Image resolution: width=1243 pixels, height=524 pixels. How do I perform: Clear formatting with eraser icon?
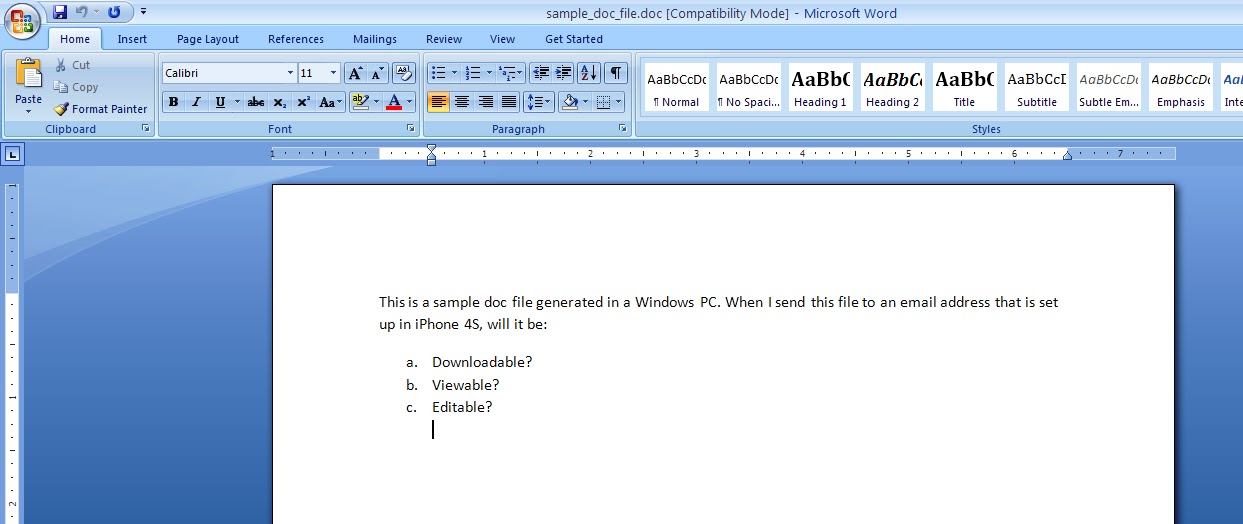click(x=404, y=73)
